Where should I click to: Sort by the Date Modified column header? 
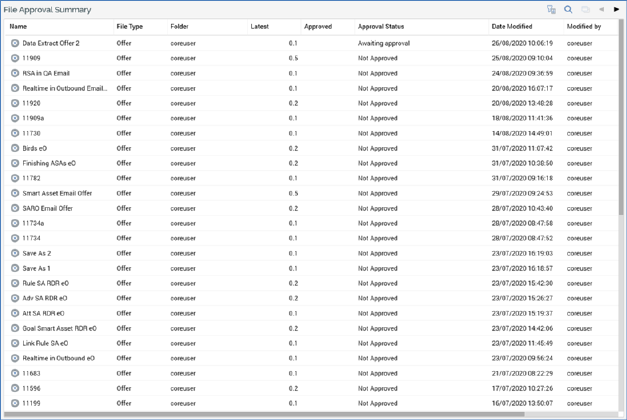511,27
